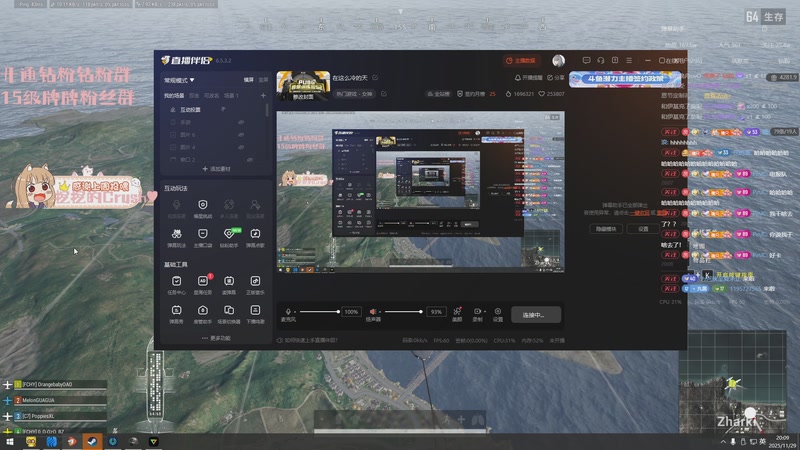Add a new scene with plus icon

(x=263, y=95)
